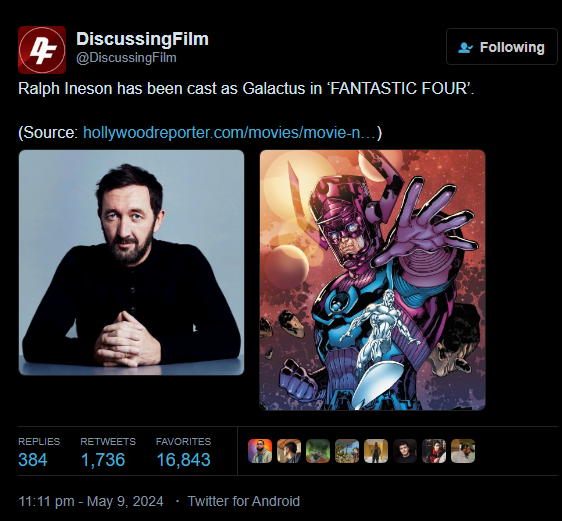Screen dimensions: 562x521
Task: Open last liker avatar in the row
Action: 463,451
